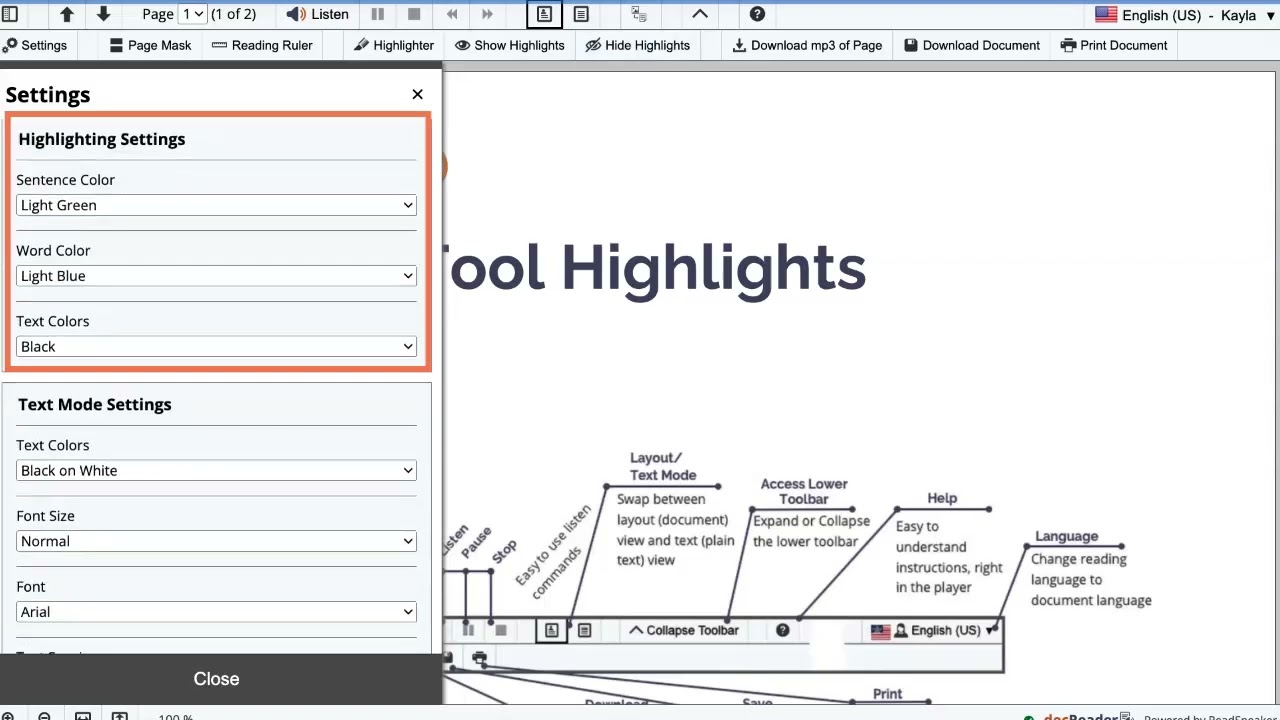Toggle the sidebar panel icon

pos(9,14)
